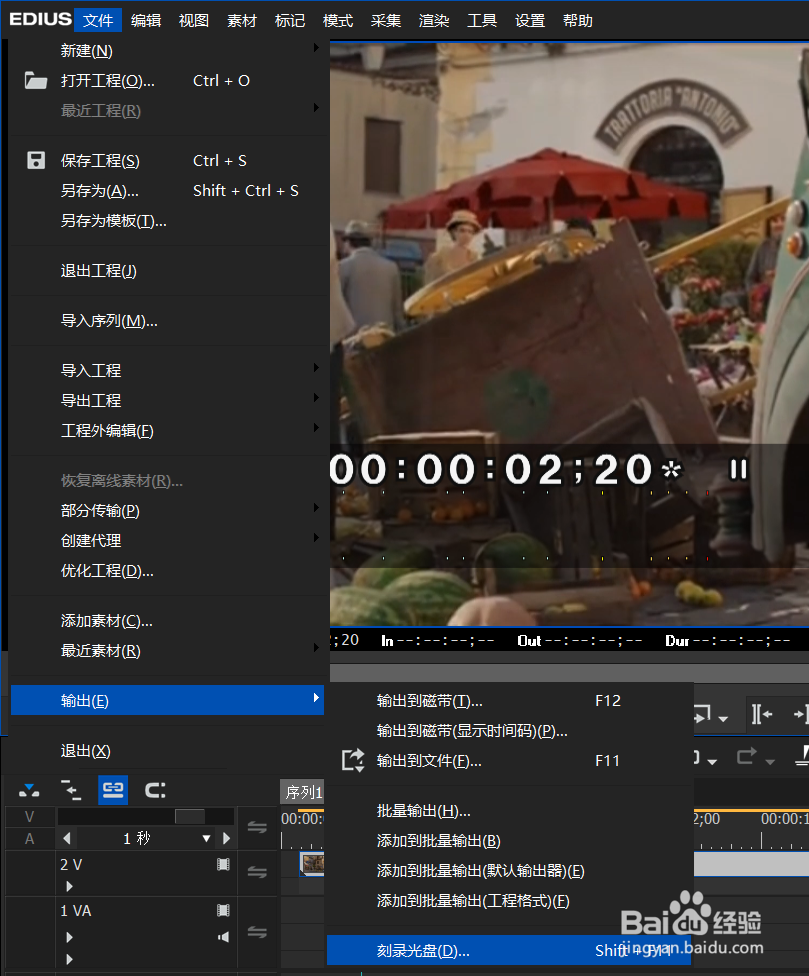
Task: Select the highlighted 输出(E) menu entry
Action: 167,700
